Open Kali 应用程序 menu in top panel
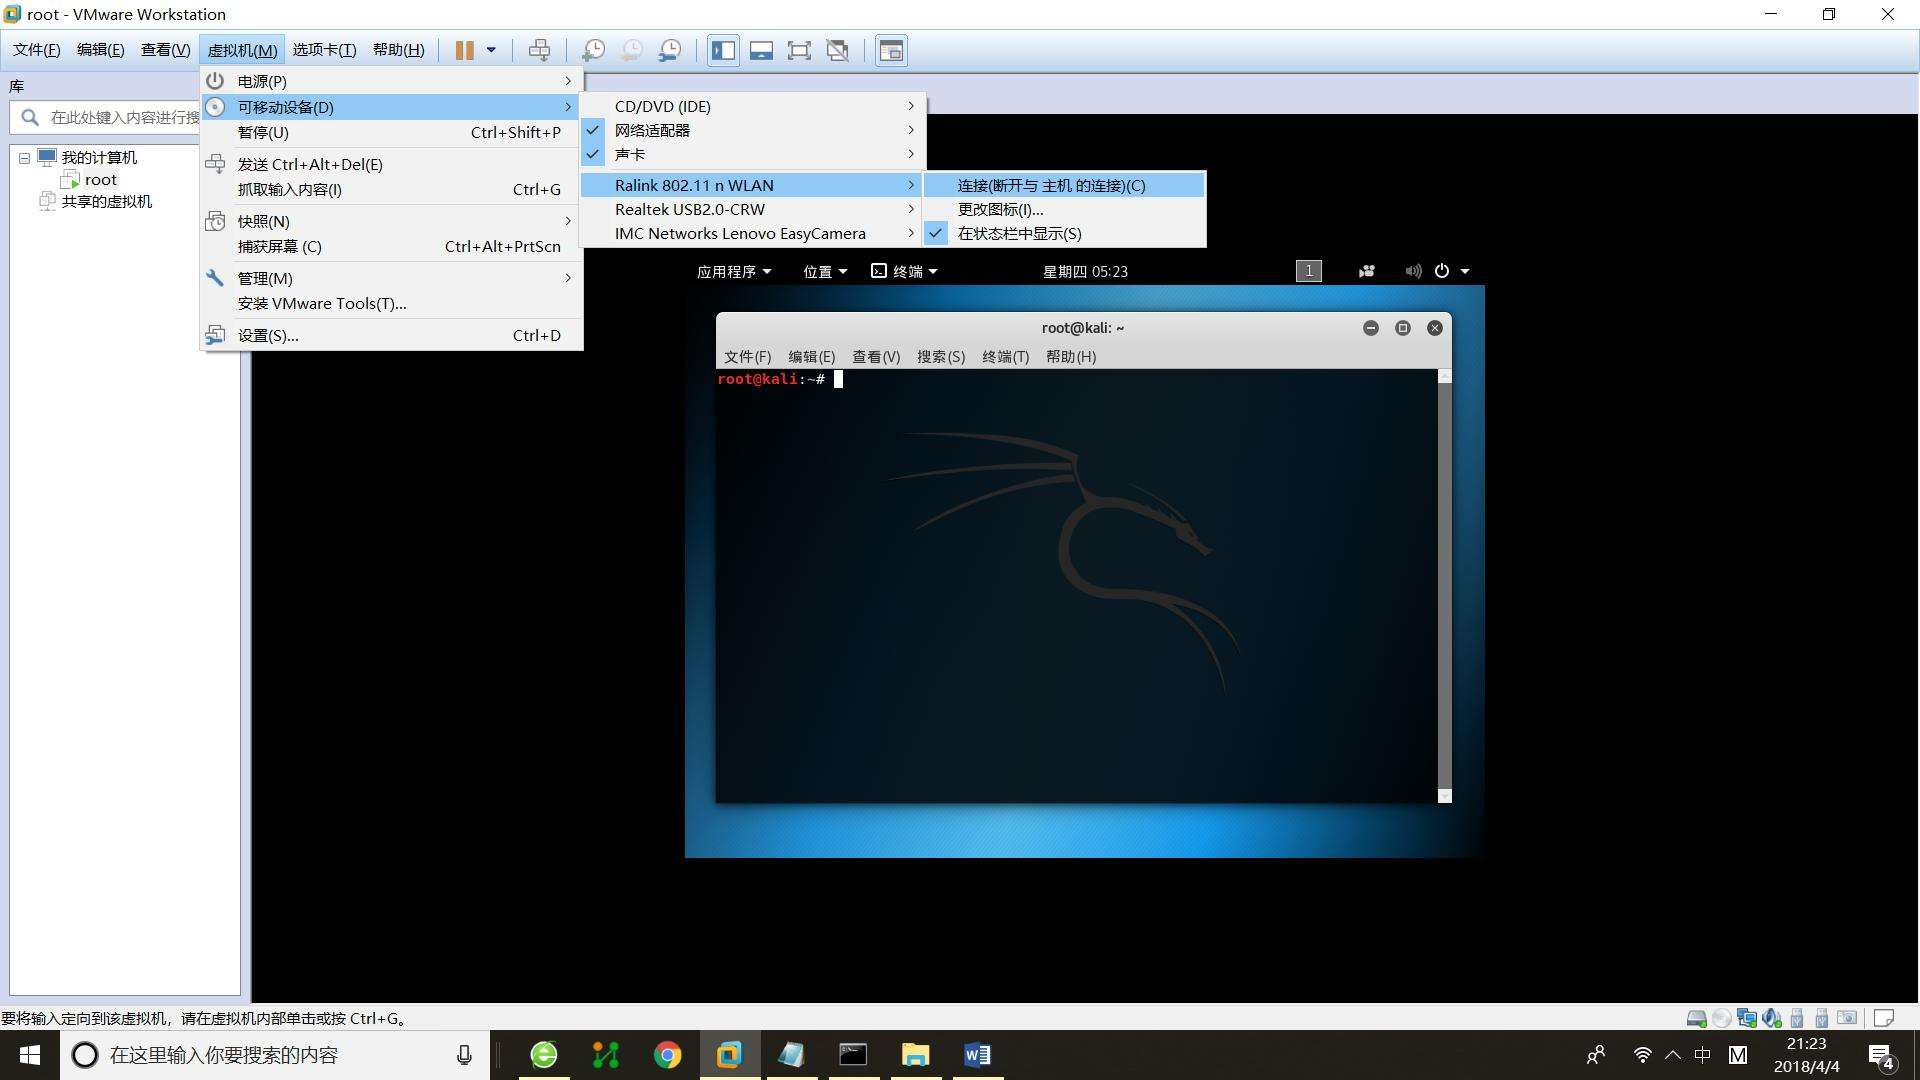 (734, 271)
